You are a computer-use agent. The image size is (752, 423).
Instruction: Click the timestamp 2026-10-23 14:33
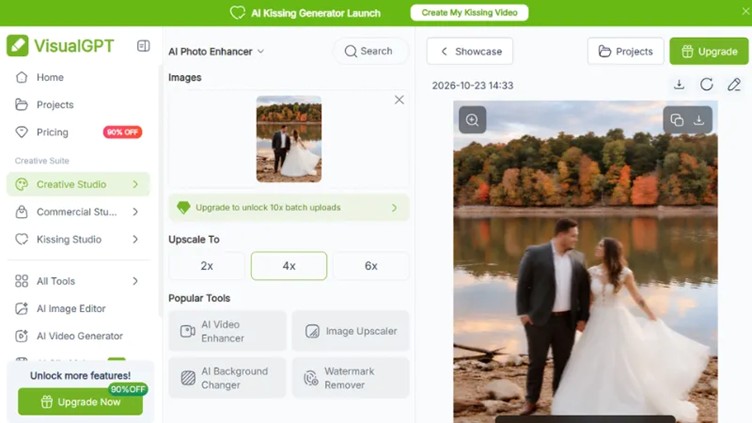[472, 85]
